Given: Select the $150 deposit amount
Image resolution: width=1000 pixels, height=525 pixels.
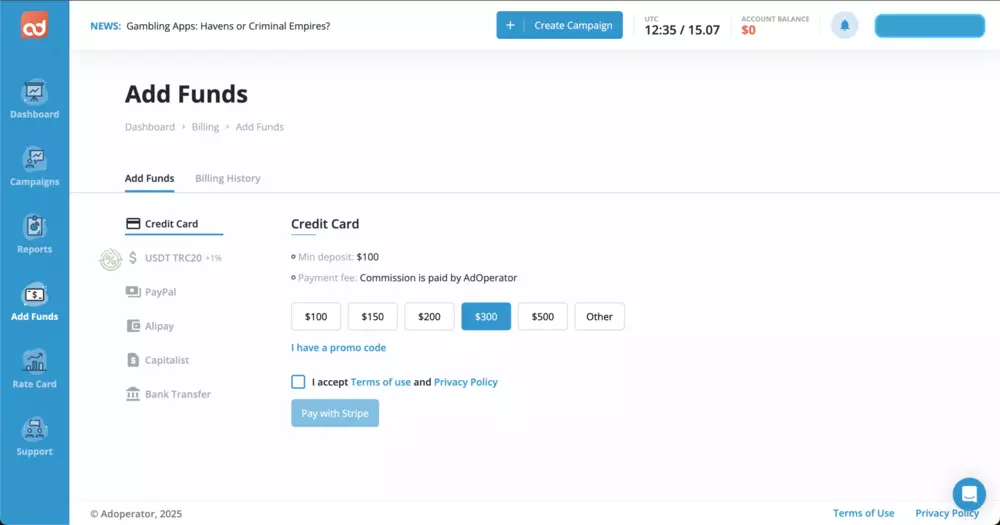Looking at the screenshot, I should [x=372, y=316].
